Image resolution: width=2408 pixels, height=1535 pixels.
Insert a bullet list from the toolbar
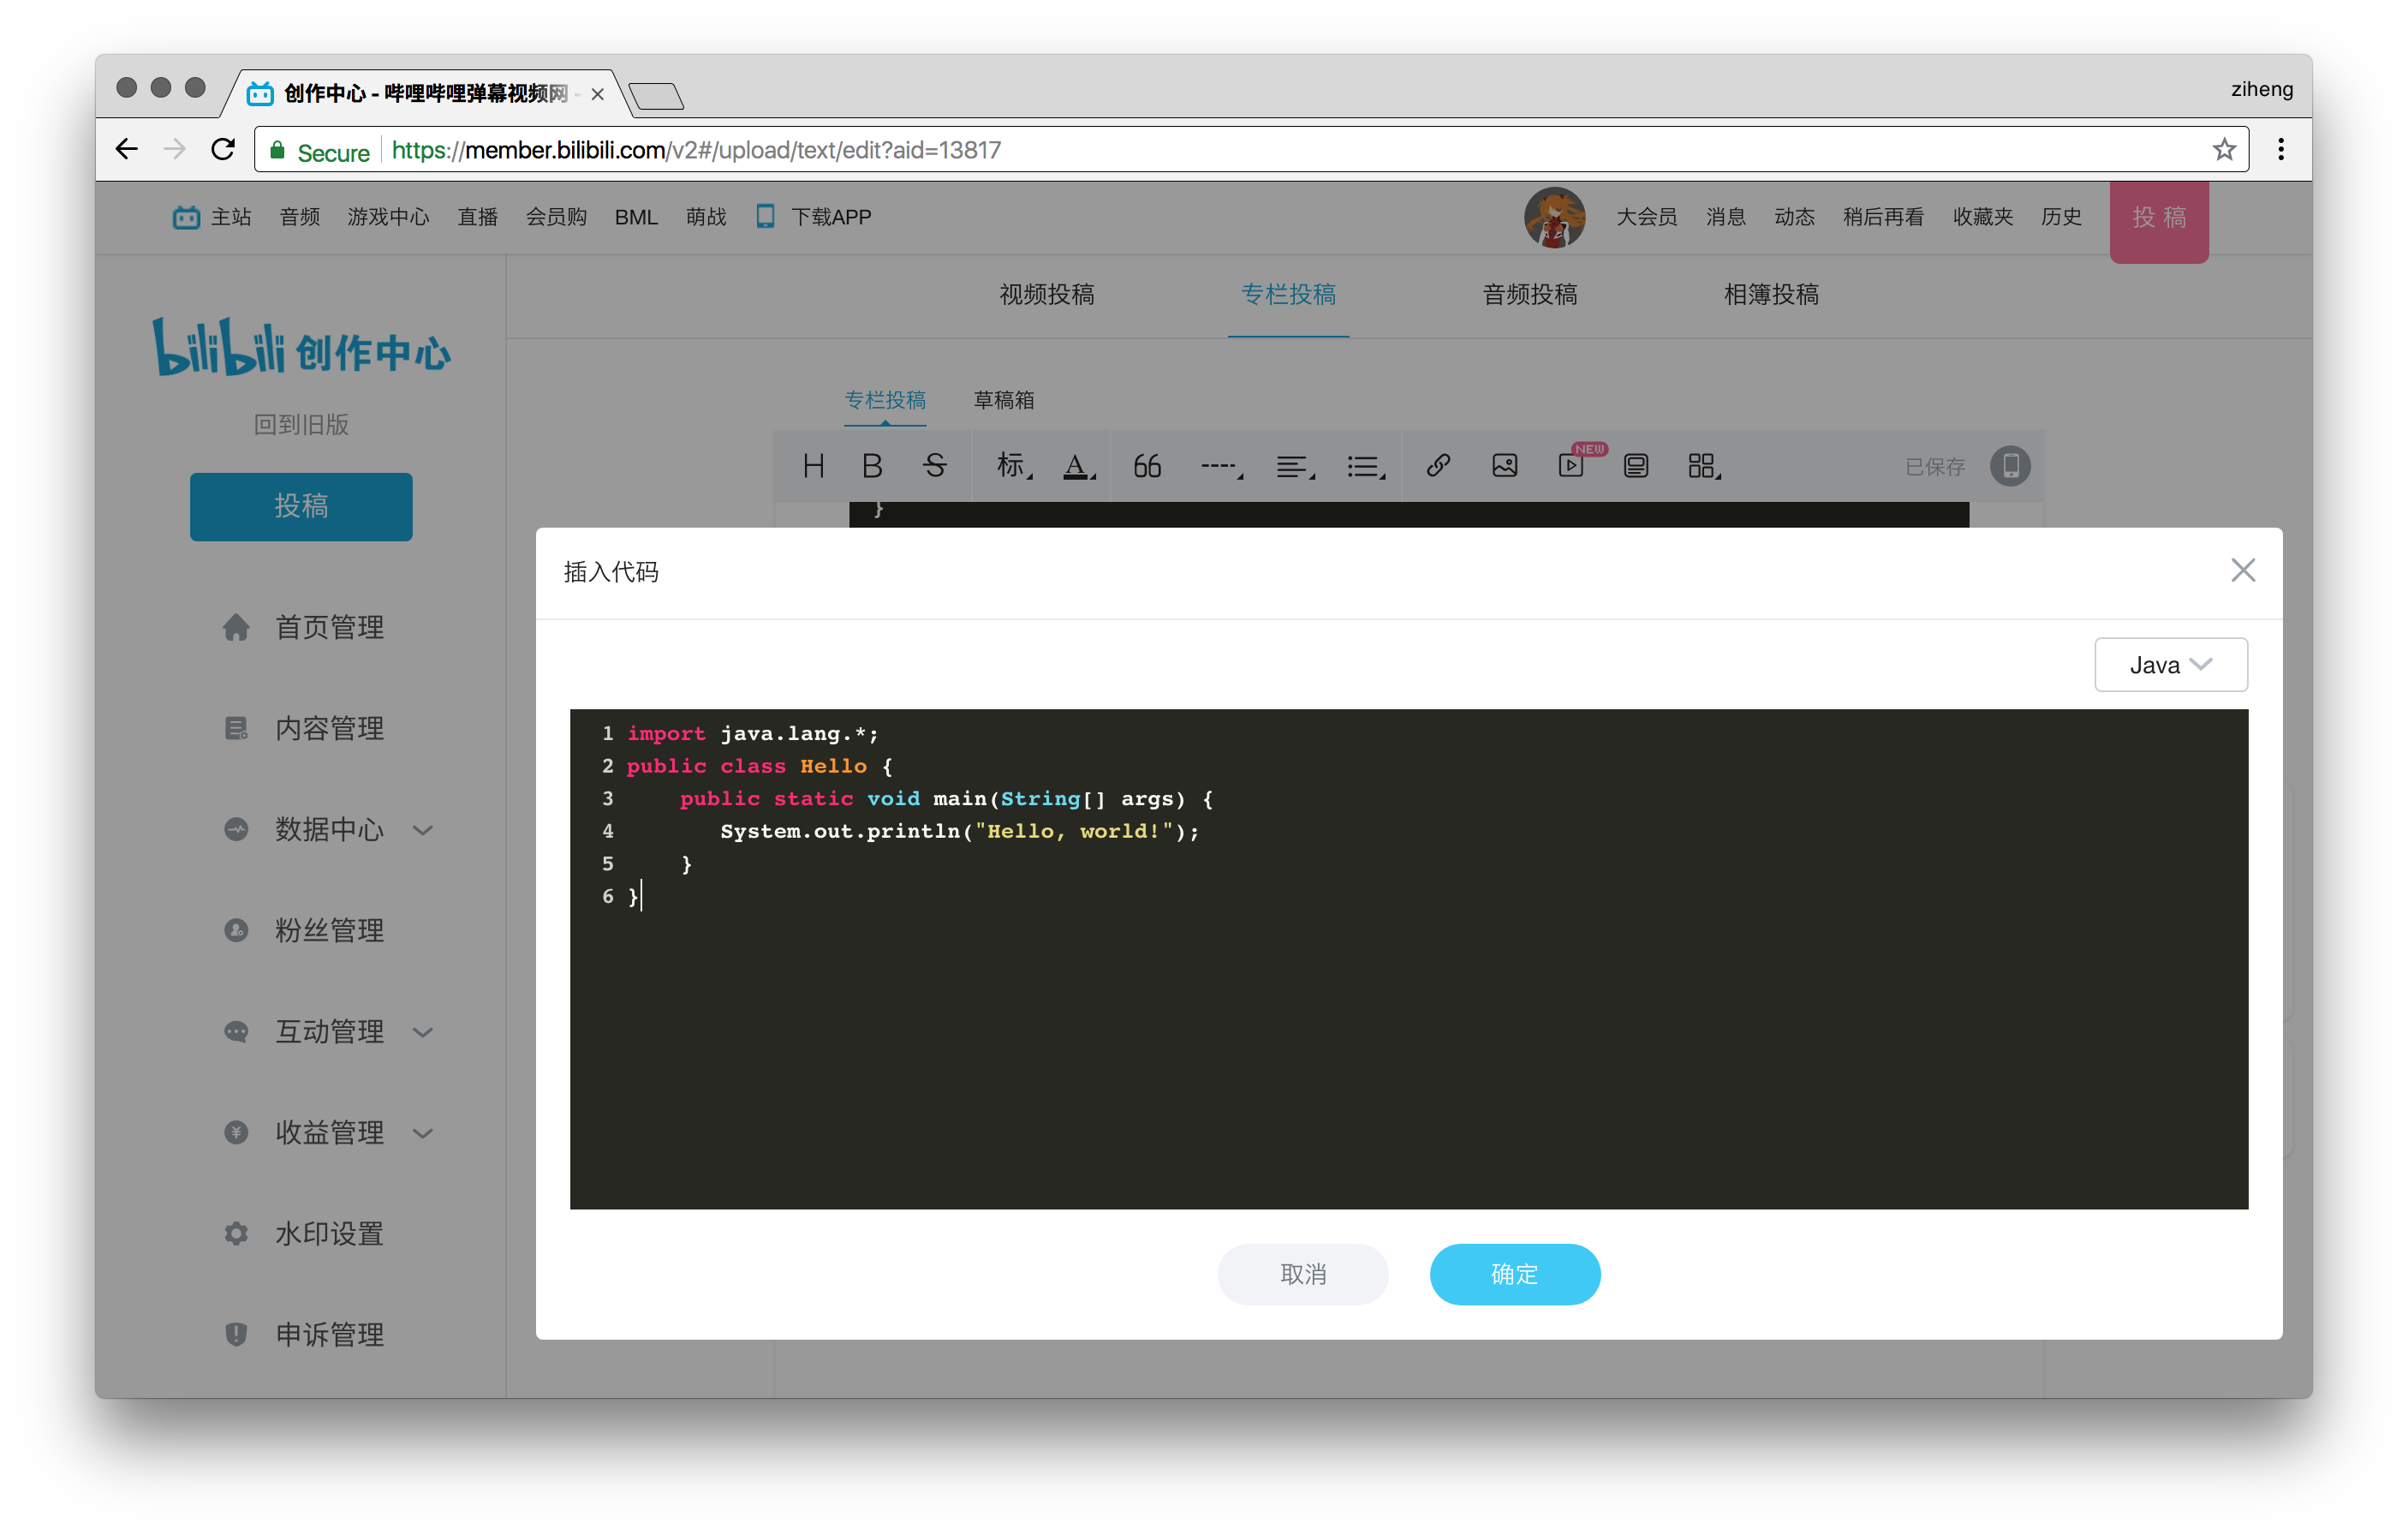(x=1364, y=465)
